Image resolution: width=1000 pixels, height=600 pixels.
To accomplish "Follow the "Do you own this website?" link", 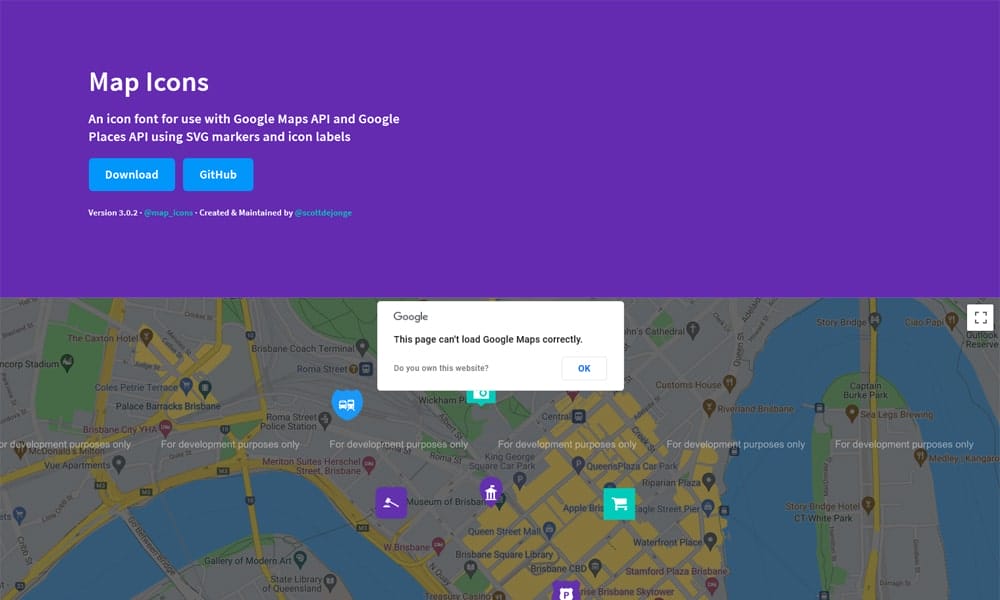I will pos(441,368).
